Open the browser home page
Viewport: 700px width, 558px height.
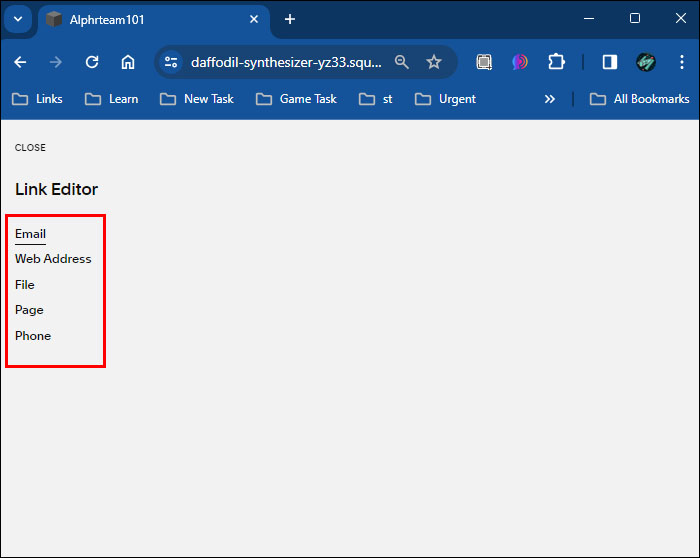point(128,62)
